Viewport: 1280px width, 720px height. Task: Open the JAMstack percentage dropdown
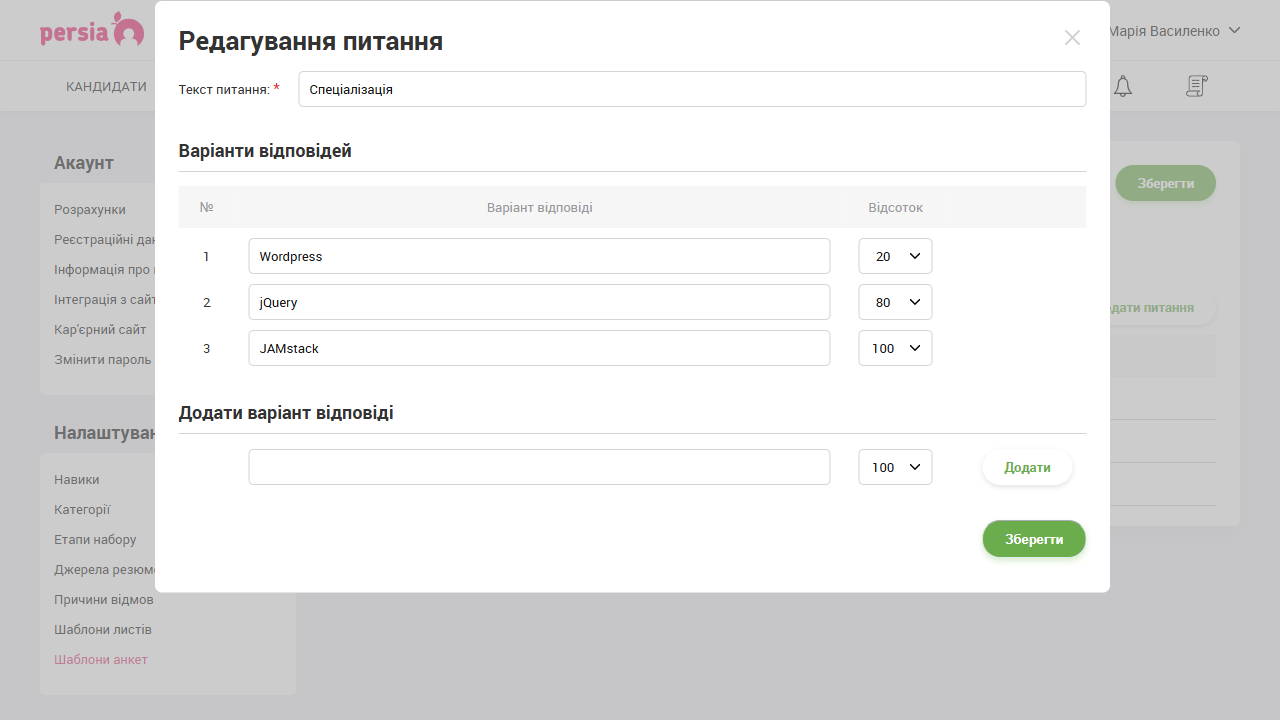click(x=895, y=347)
